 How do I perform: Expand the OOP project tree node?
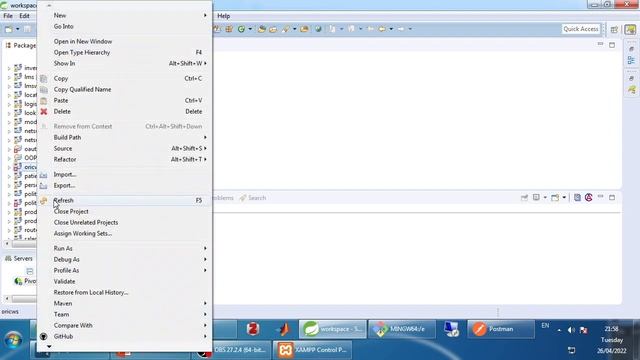[9, 158]
